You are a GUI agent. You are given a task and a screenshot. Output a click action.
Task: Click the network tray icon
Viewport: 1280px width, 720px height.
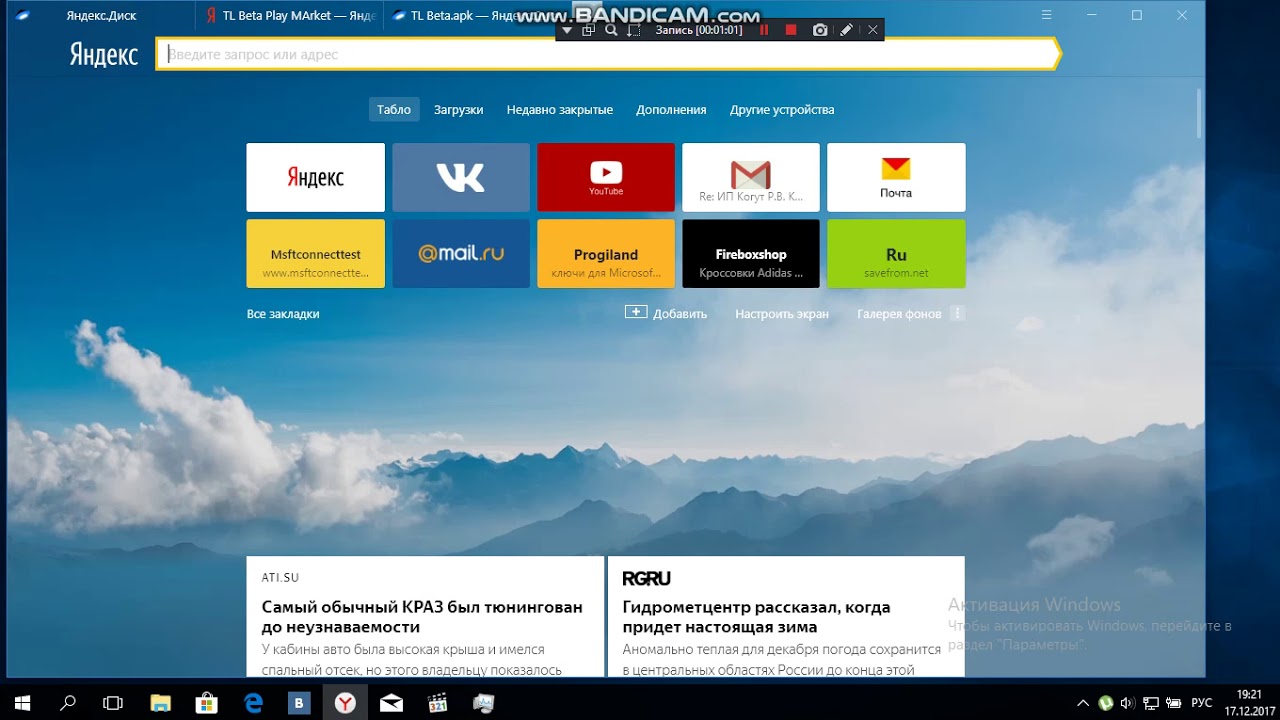click(1151, 703)
